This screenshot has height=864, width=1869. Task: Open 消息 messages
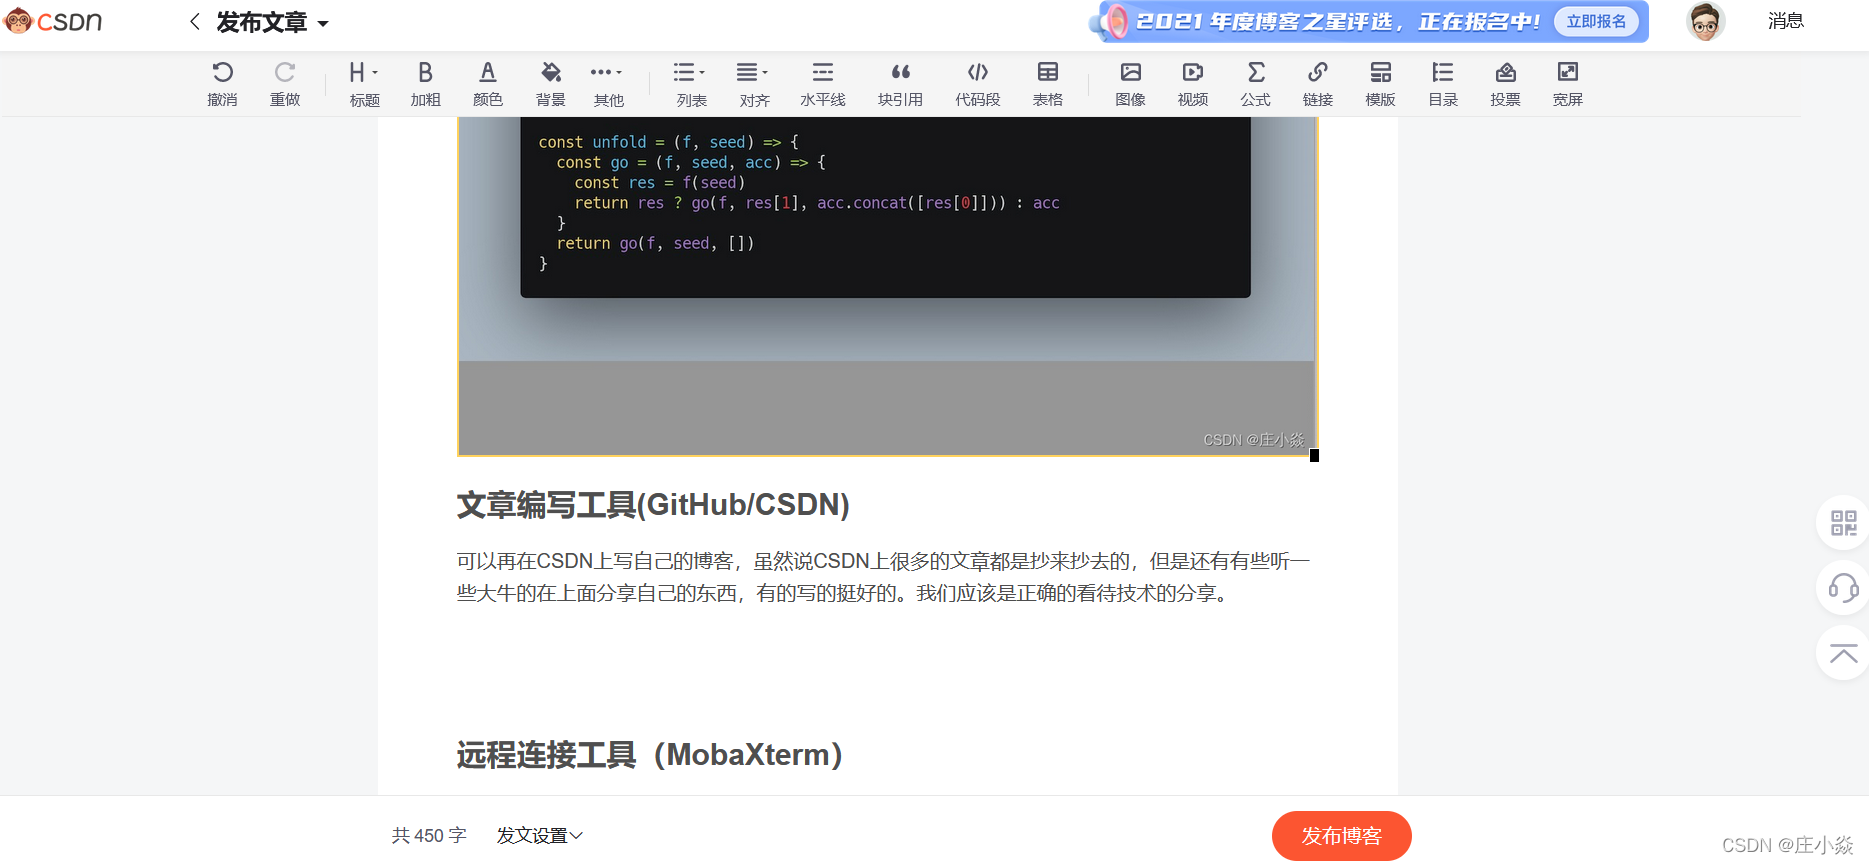(x=1785, y=21)
